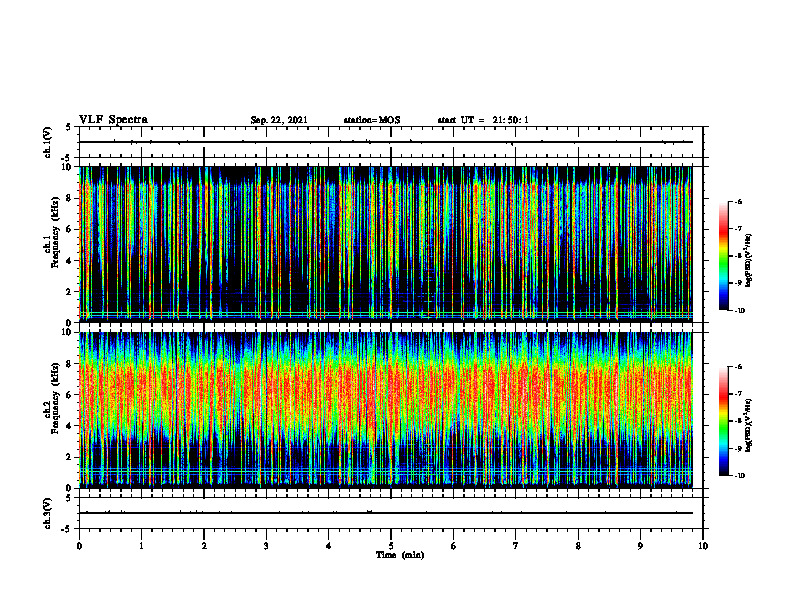The height and width of the screenshot is (612, 792).
Task: Click the ch.1 colorbar "log(PSD)" label
Action: pos(749,260)
